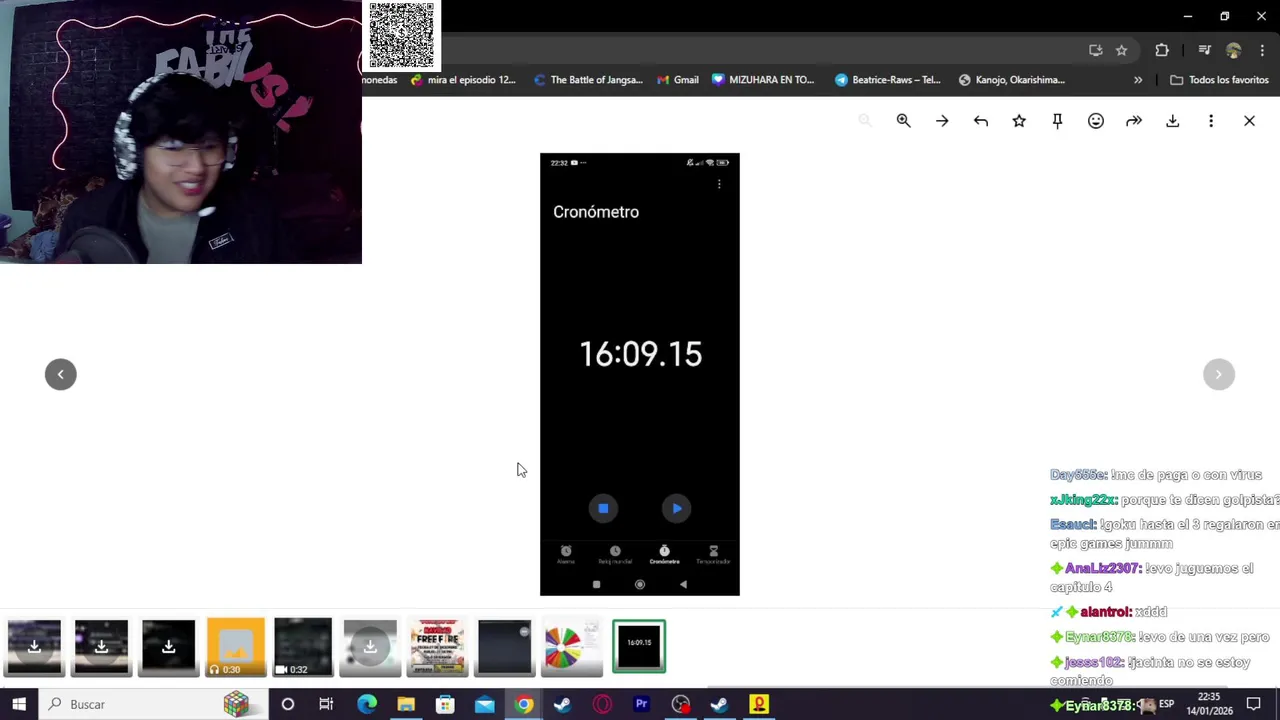Close the image viewer with X
The width and height of the screenshot is (1280, 720).
(1249, 121)
